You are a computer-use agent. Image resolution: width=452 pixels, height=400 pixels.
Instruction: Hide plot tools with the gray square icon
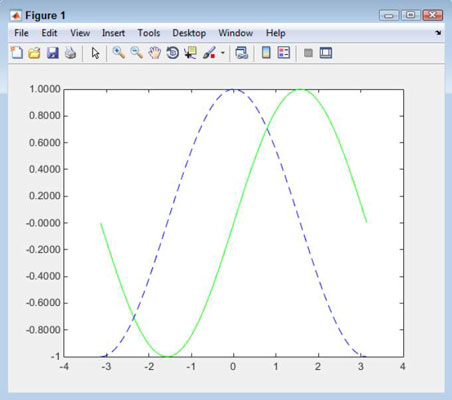click(308, 53)
